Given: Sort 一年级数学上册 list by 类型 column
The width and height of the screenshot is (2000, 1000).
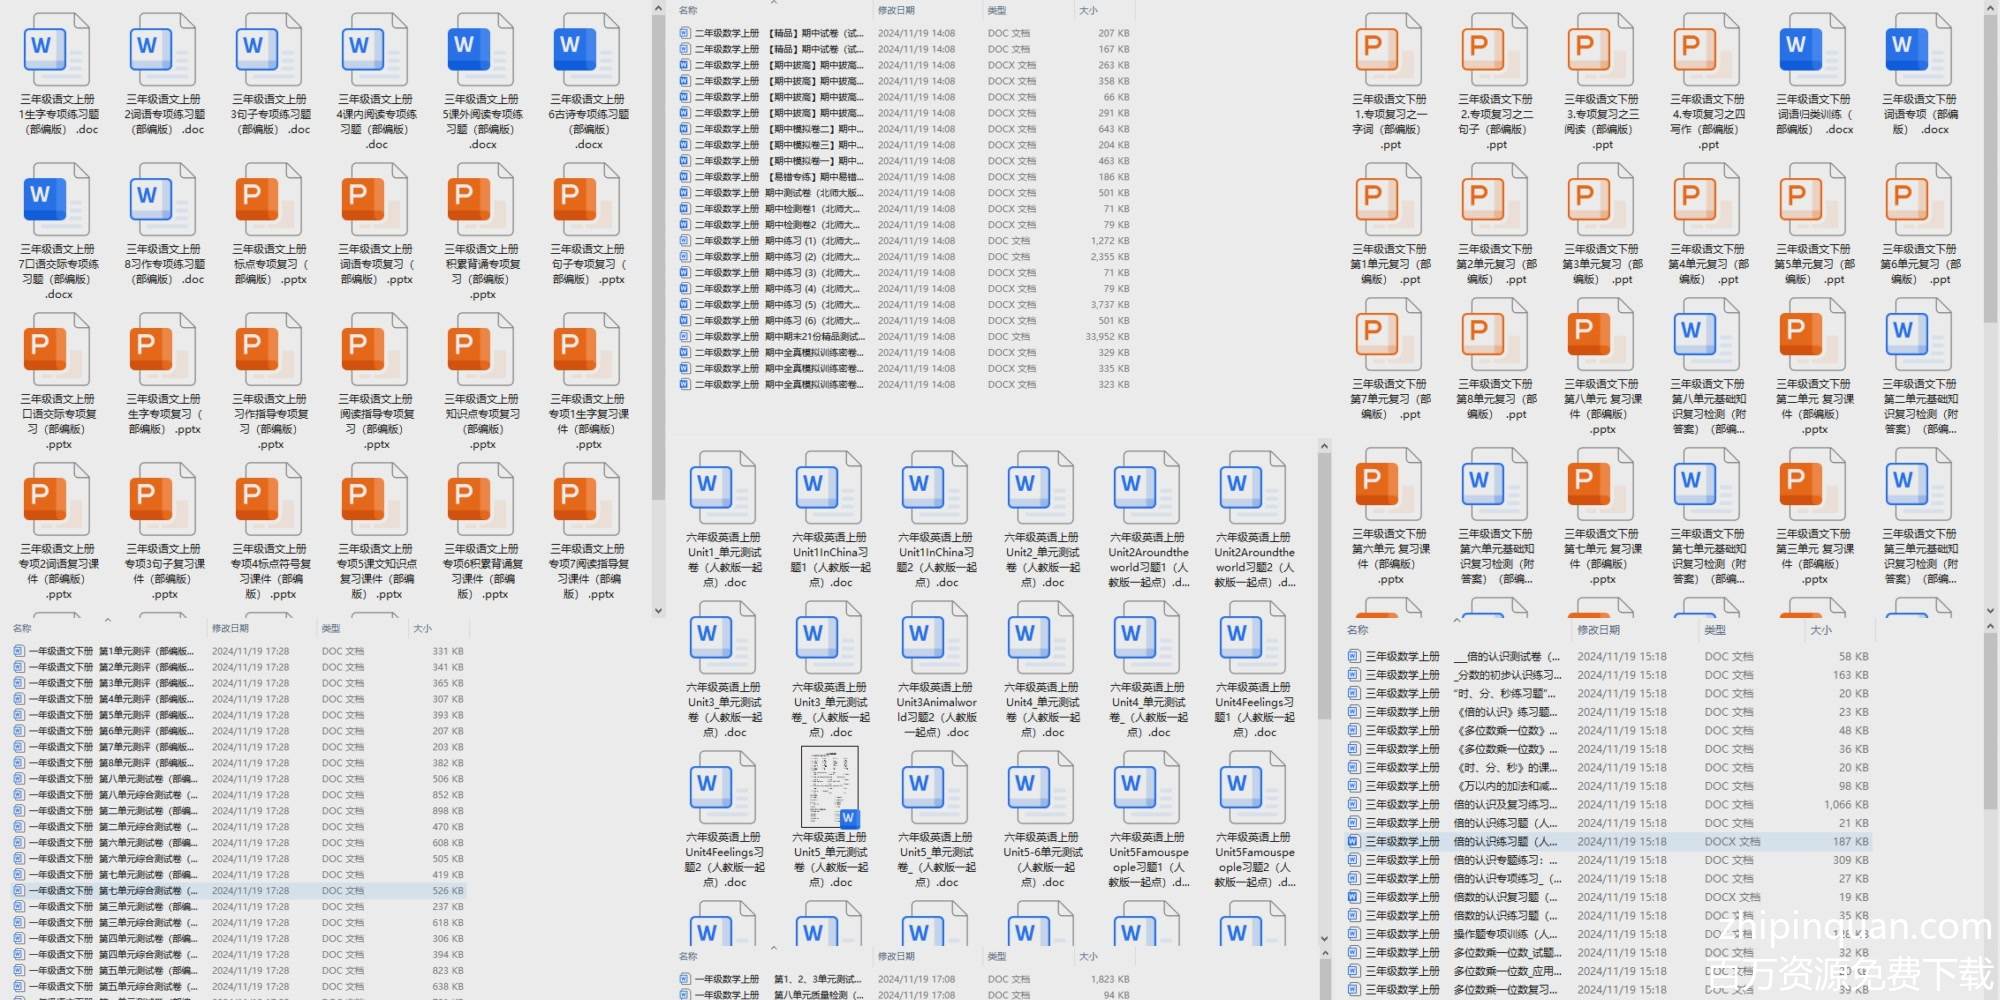Looking at the screenshot, I should tap(997, 956).
